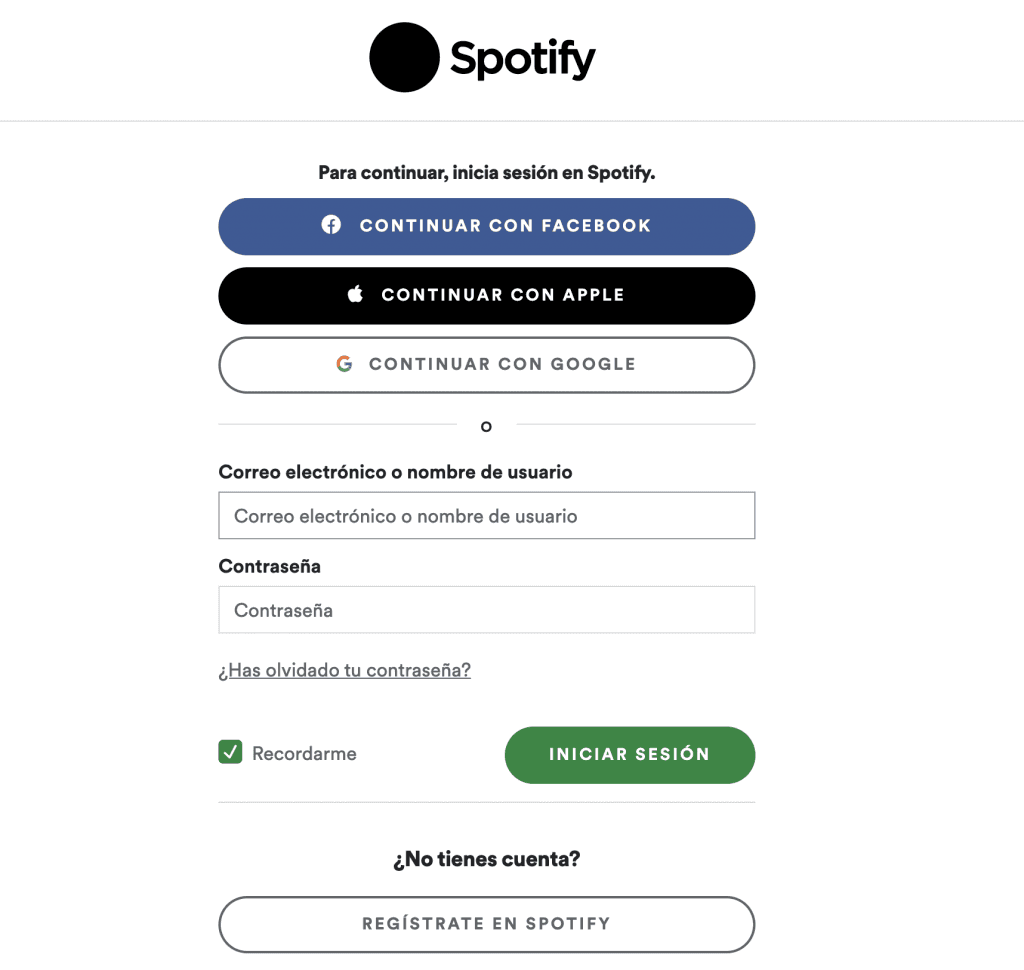Click the Spotify wordmark text in header
This screenshot has height=970, width=1024.
(x=522, y=59)
